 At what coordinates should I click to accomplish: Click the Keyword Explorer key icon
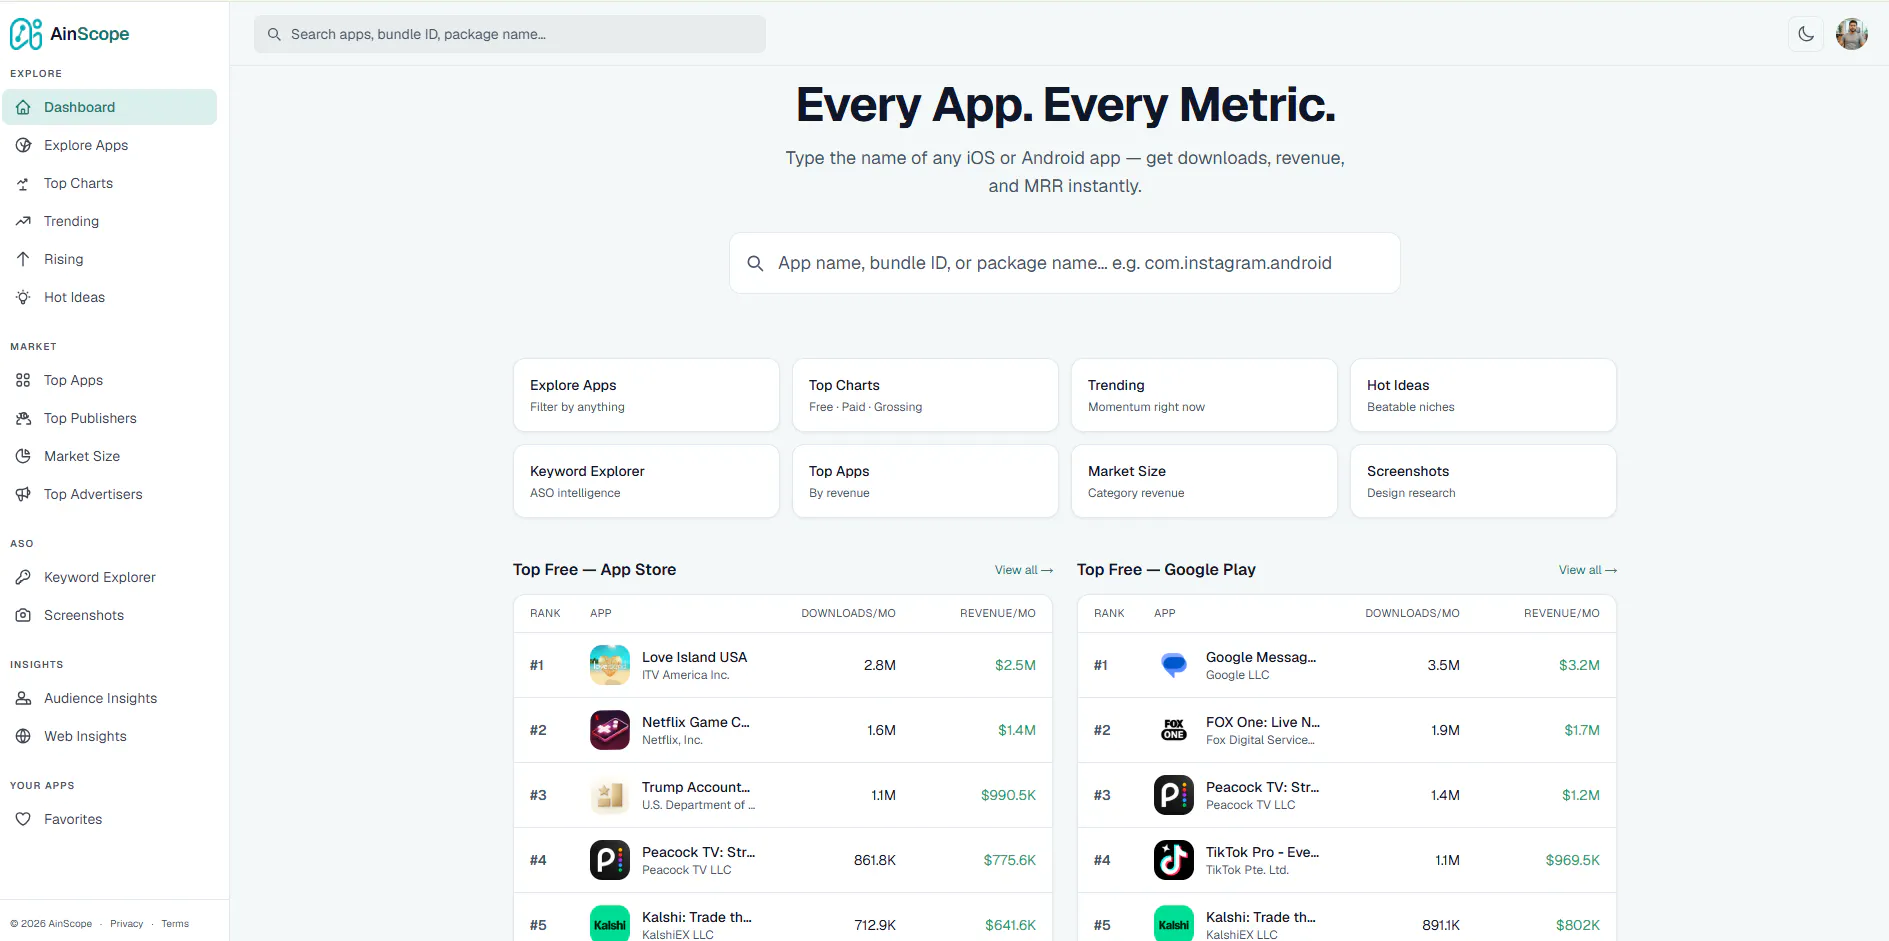(23, 577)
